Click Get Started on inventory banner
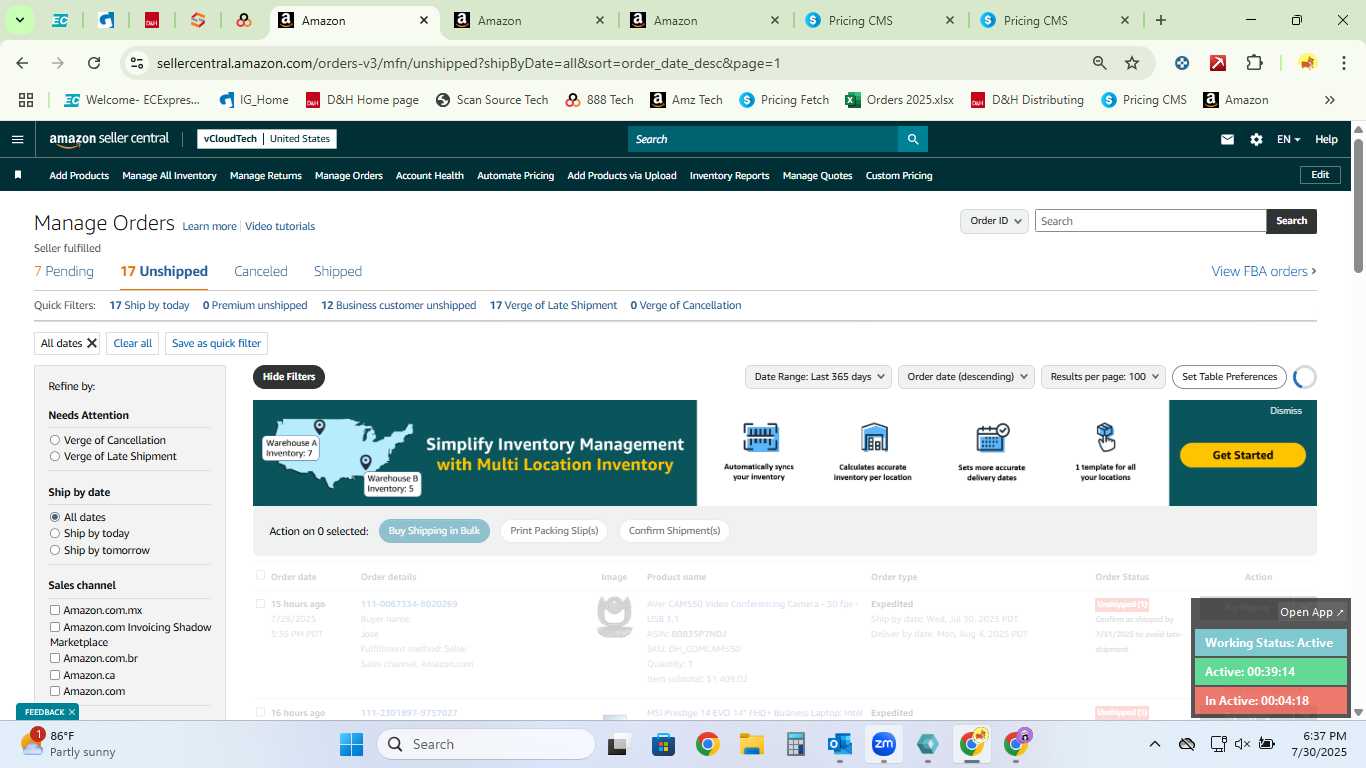The height and width of the screenshot is (768, 1366). point(1243,455)
